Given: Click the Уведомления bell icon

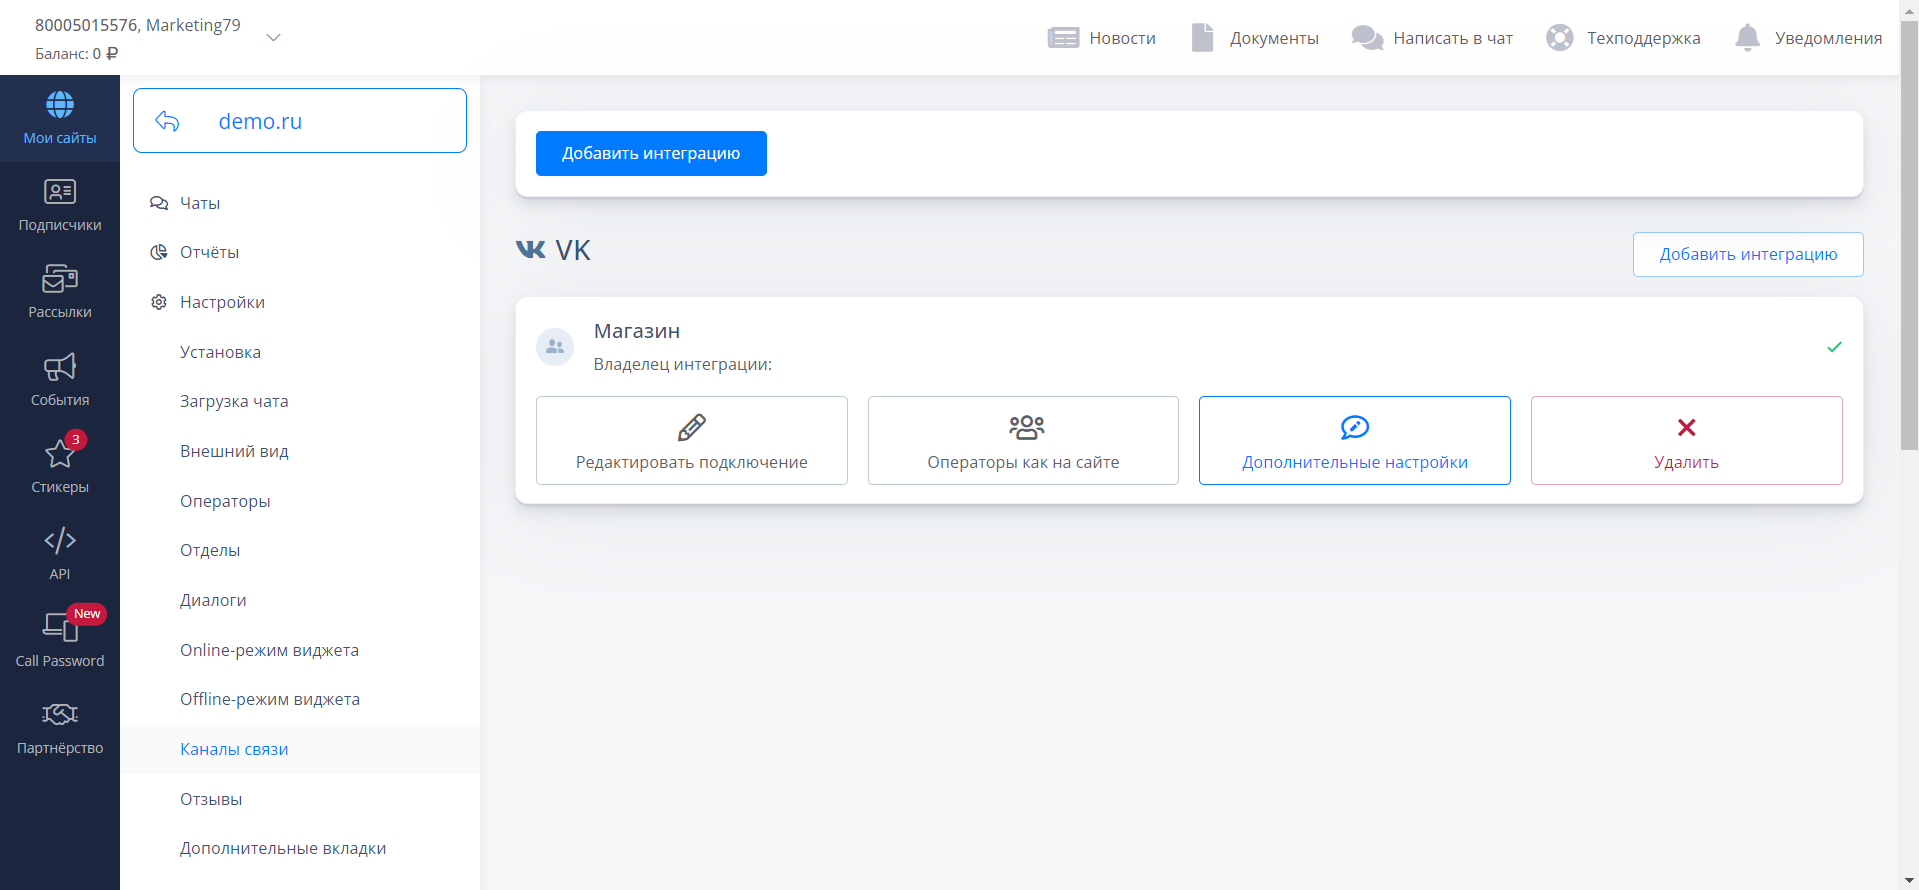Looking at the screenshot, I should tap(1747, 38).
